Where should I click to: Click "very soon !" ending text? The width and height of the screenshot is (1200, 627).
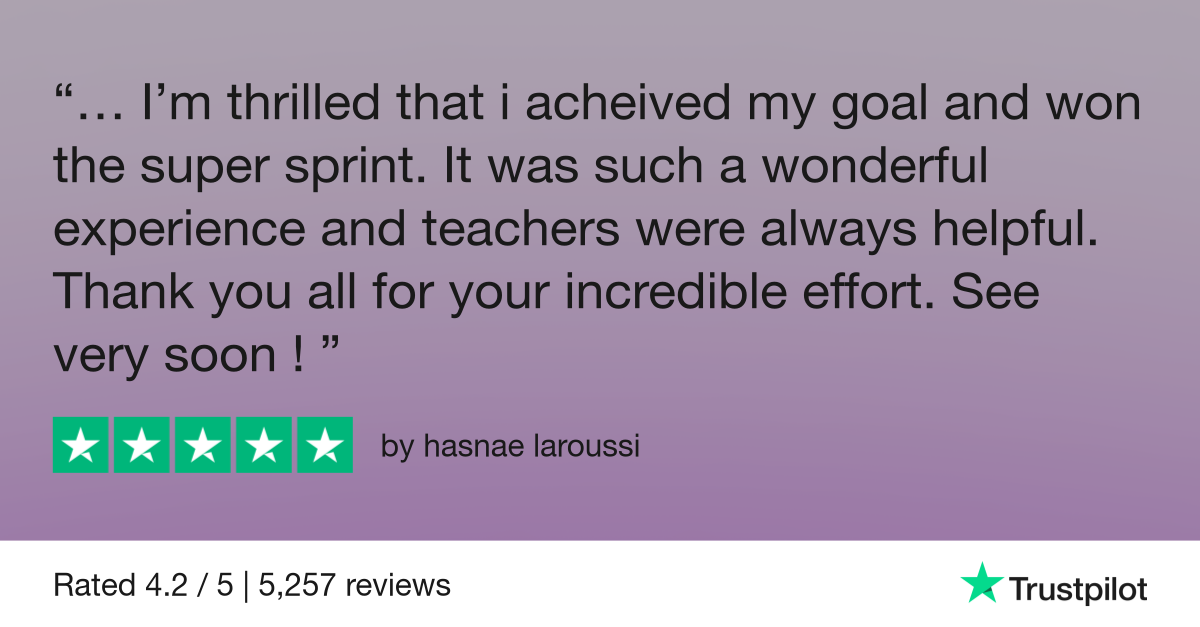(x=179, y=355)
